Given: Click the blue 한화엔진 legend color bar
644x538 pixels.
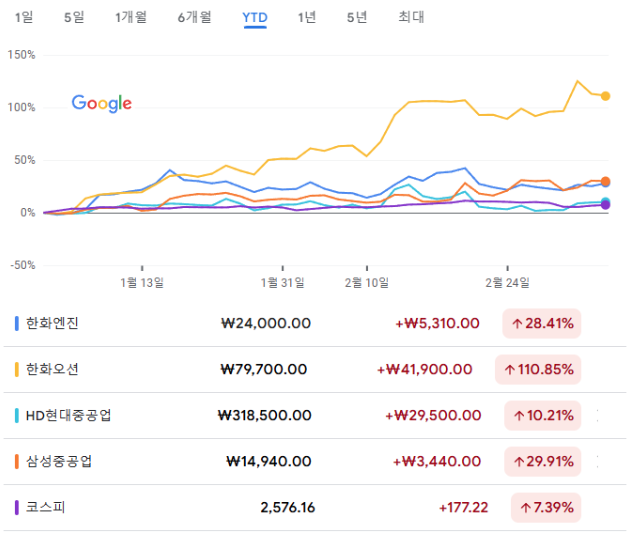Looking at the screenshot, I should 17,324.
